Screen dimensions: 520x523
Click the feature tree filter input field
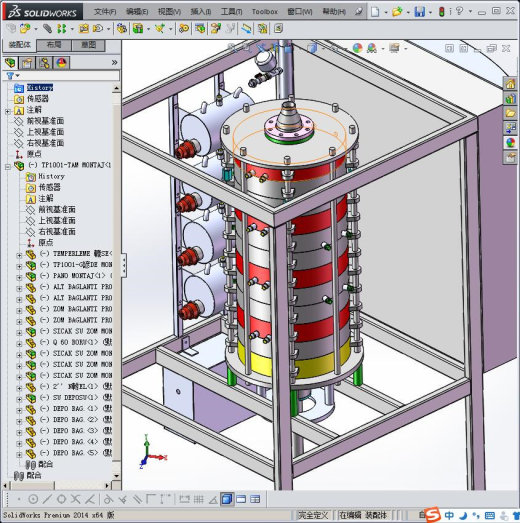pyautogui.click(x=68, y=76)
